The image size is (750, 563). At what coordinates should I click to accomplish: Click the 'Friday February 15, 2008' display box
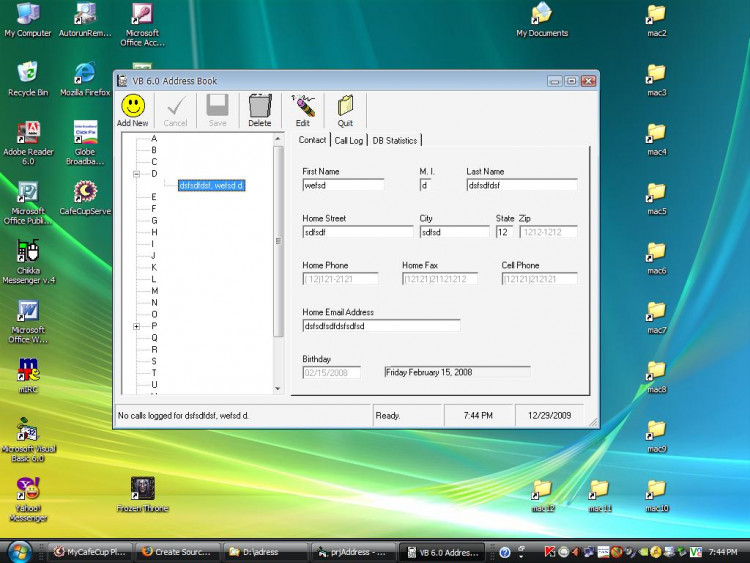[457, 372]
